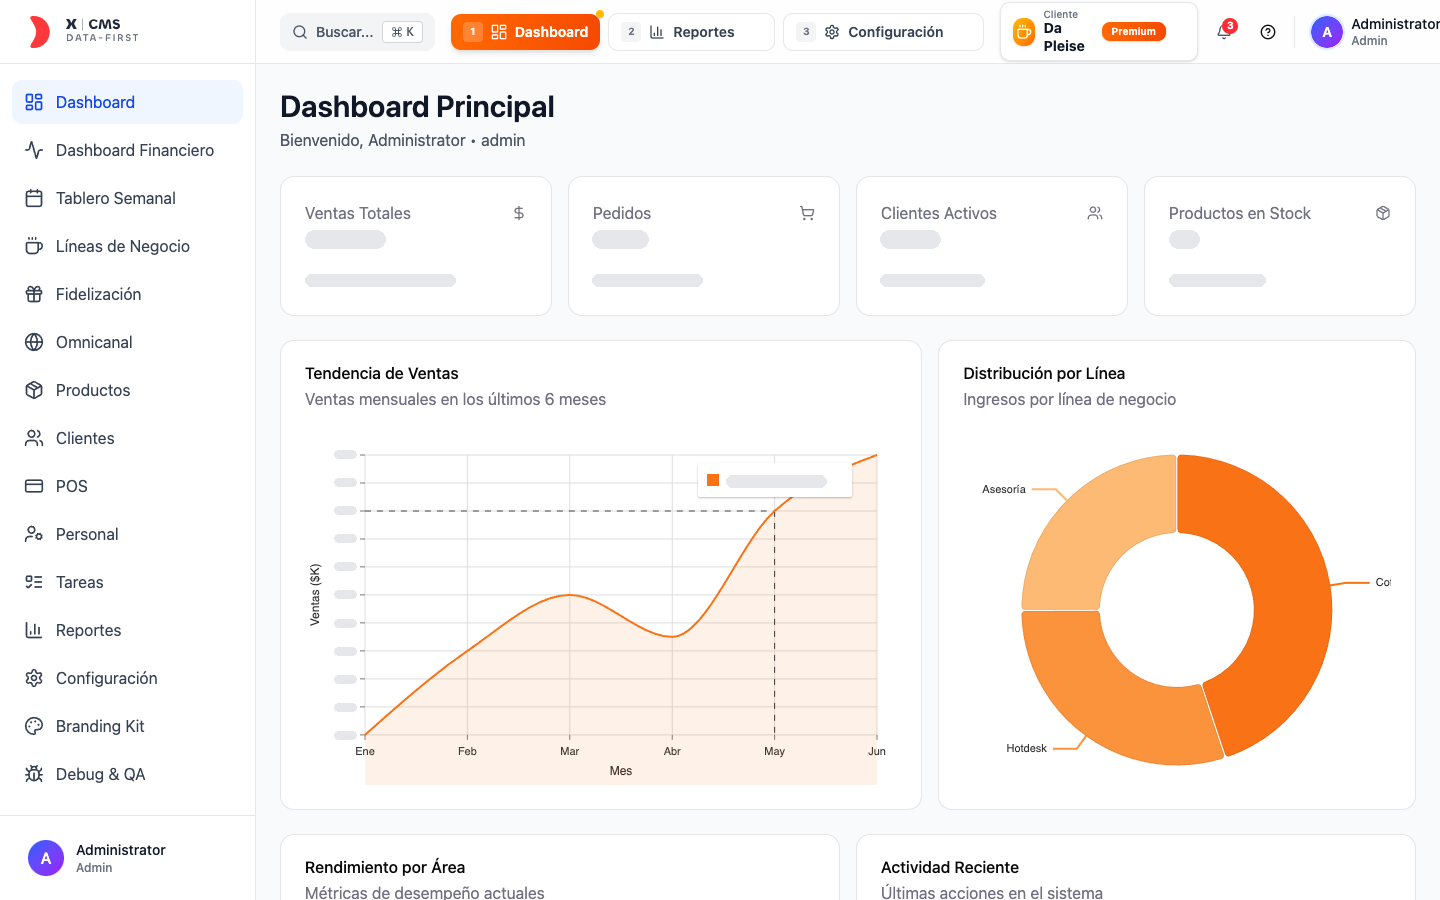Image resolution: width=1440 pixels, height=900 pixels.
Task: Open notifications bell with badge
Action: coord(1224,32)
